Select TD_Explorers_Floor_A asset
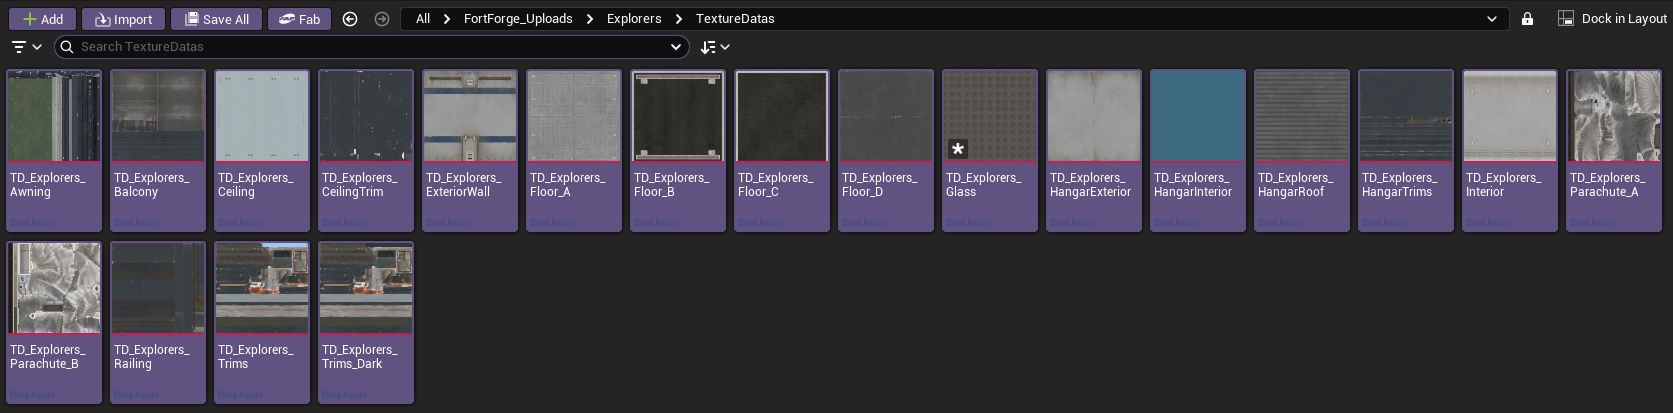Screen dimensions: 1673x413 [x=574, y=150]
